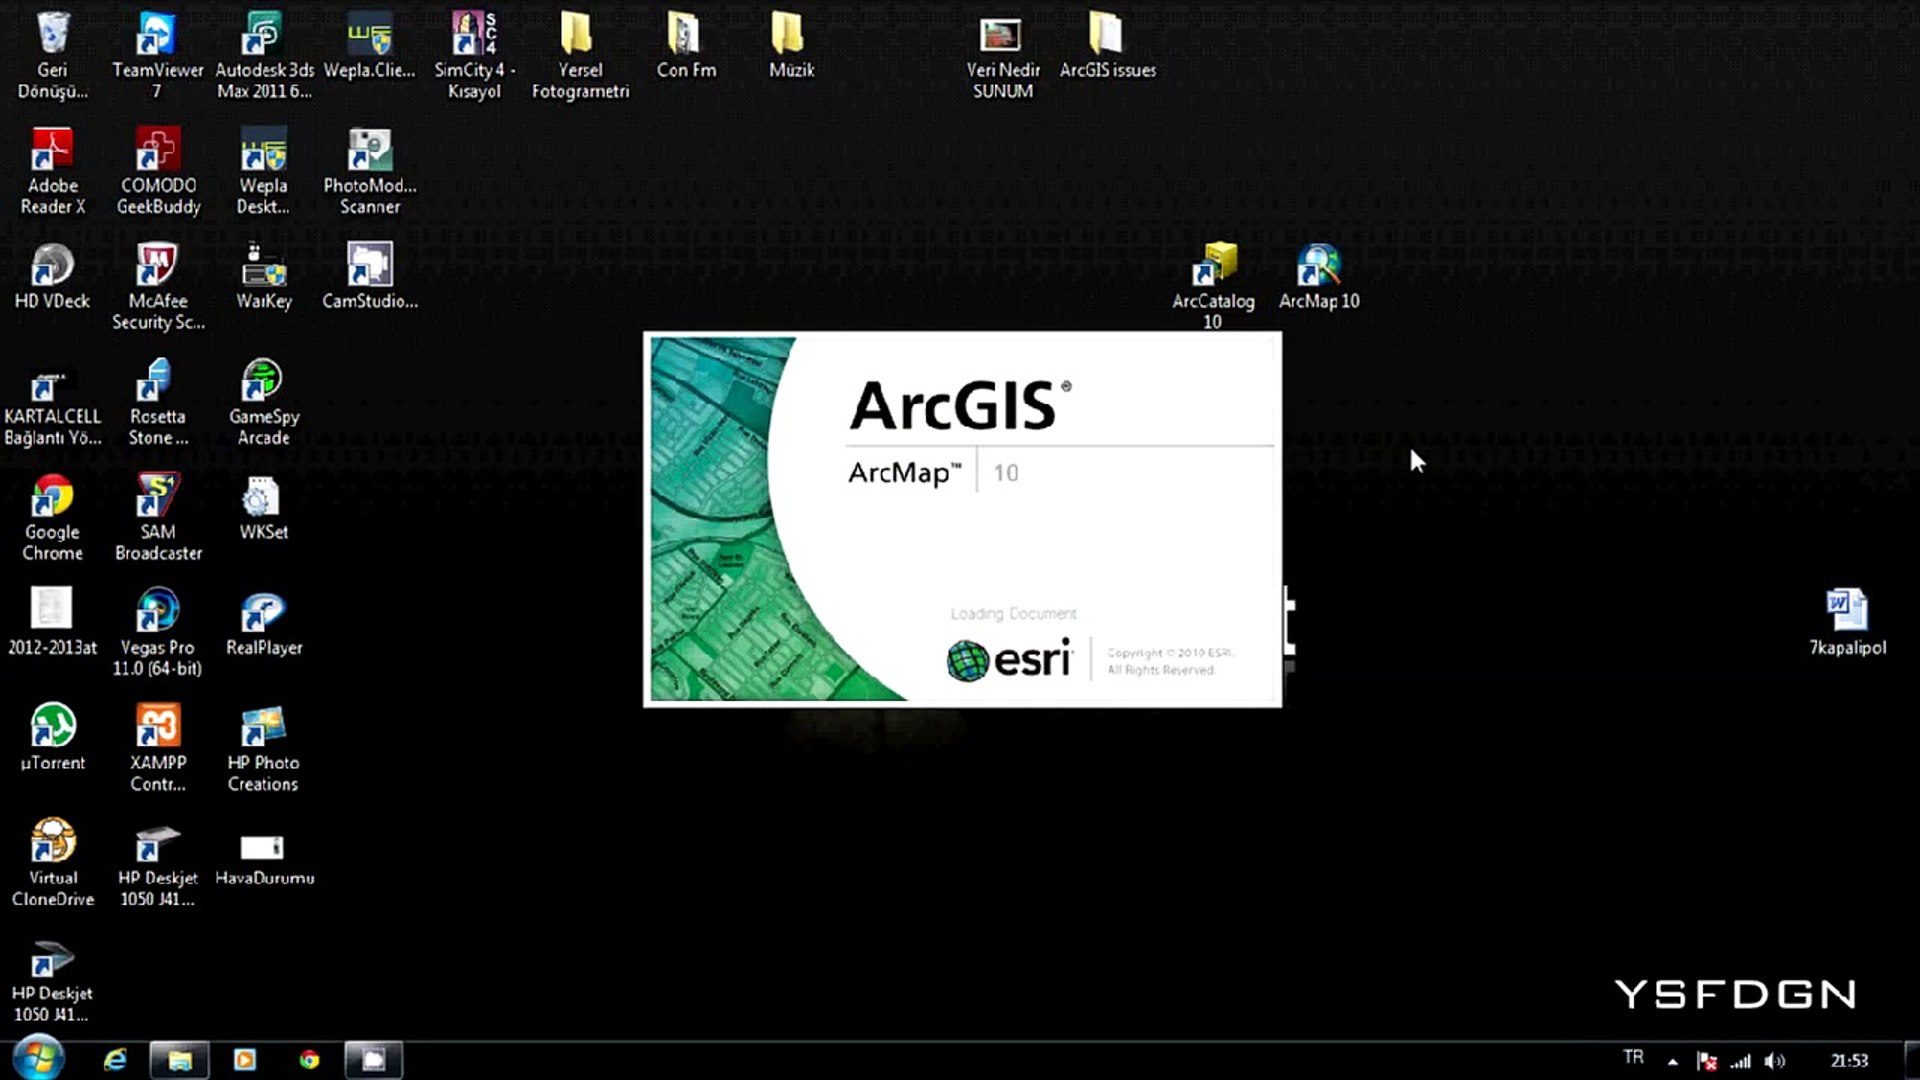Open Internet Explorer from the taskbar
This screenshot has height=1080, width=1920.
(115, 1060)
